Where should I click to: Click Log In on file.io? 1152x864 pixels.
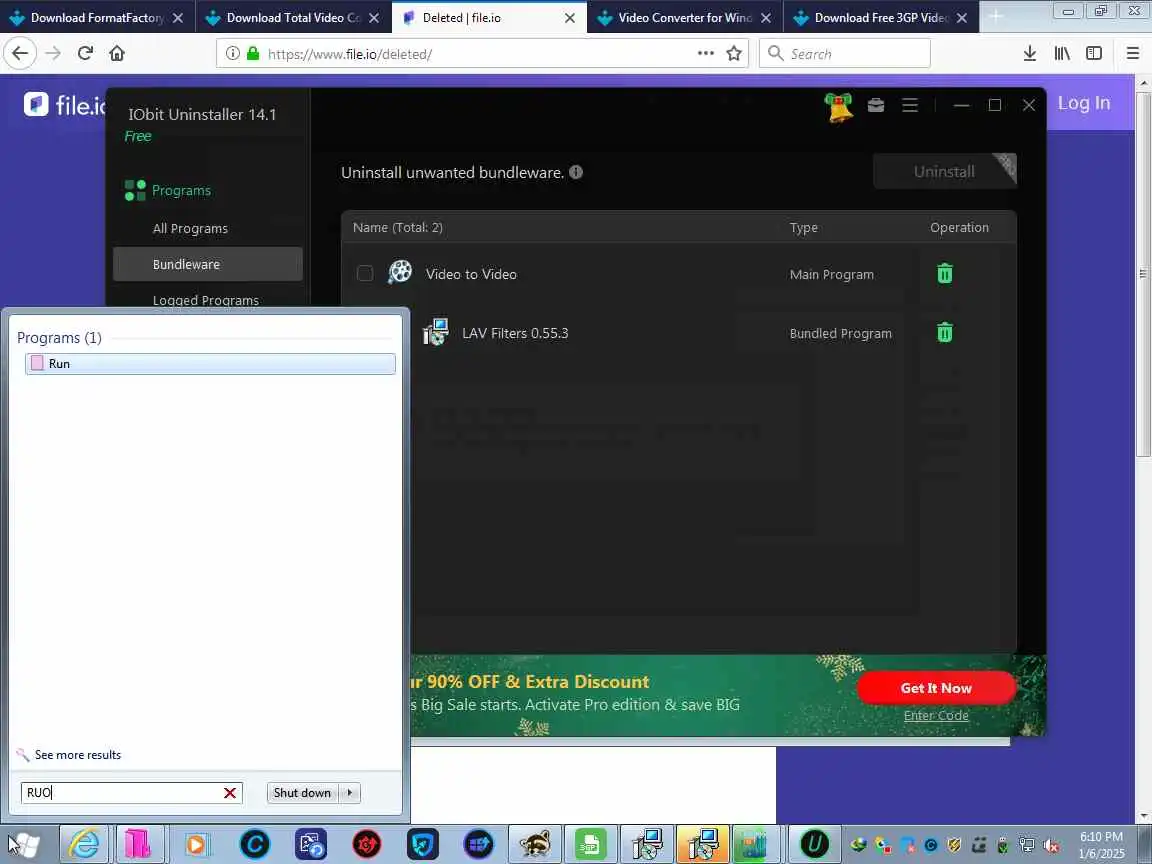point(1084,103)
